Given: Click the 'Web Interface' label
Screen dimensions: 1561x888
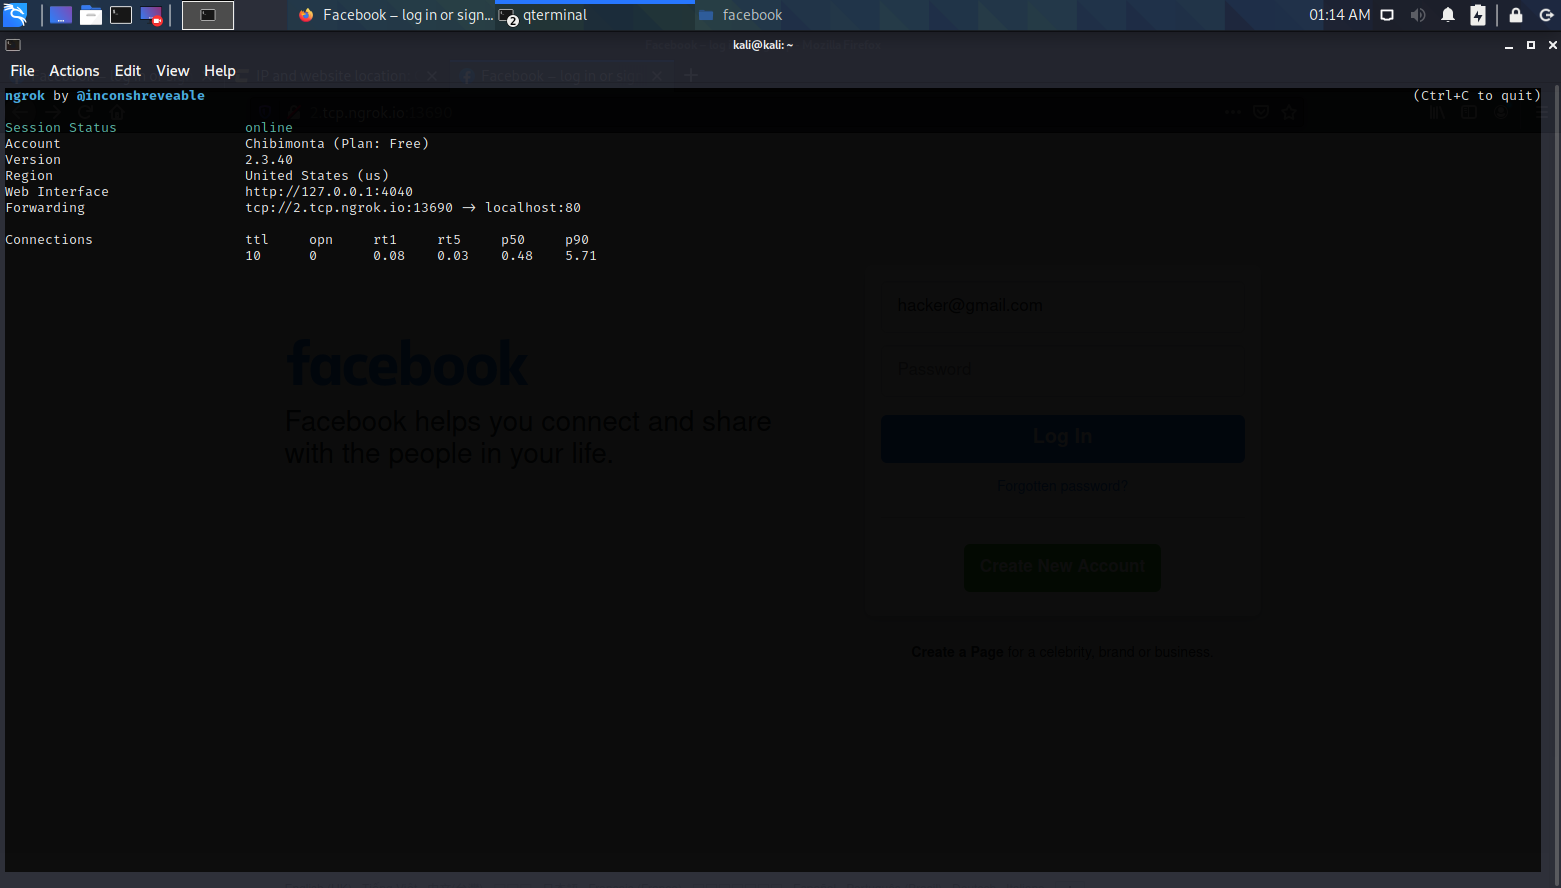Looking at the screenshot, I should tap(57, 192).
